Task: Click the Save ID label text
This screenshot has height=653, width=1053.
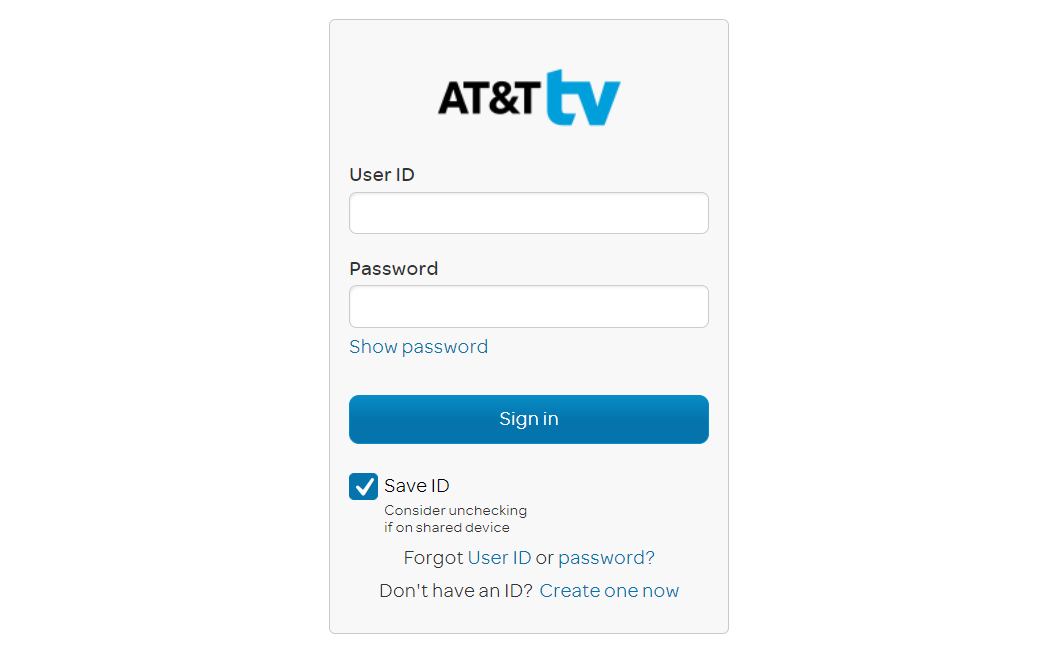Action: click(416, 486)
